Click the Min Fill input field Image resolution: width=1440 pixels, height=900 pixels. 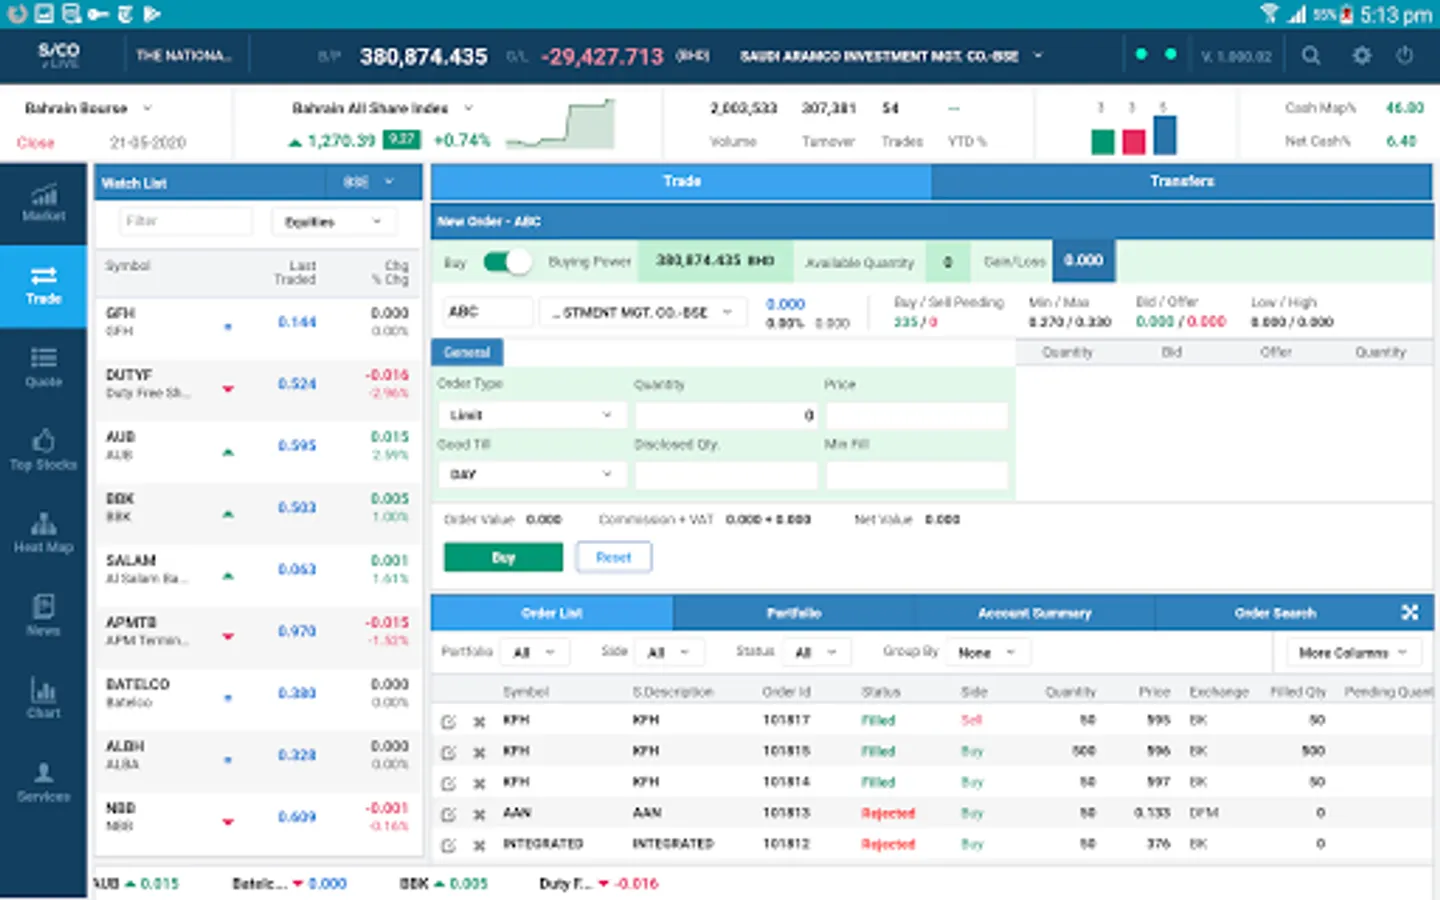click(916, 474)
